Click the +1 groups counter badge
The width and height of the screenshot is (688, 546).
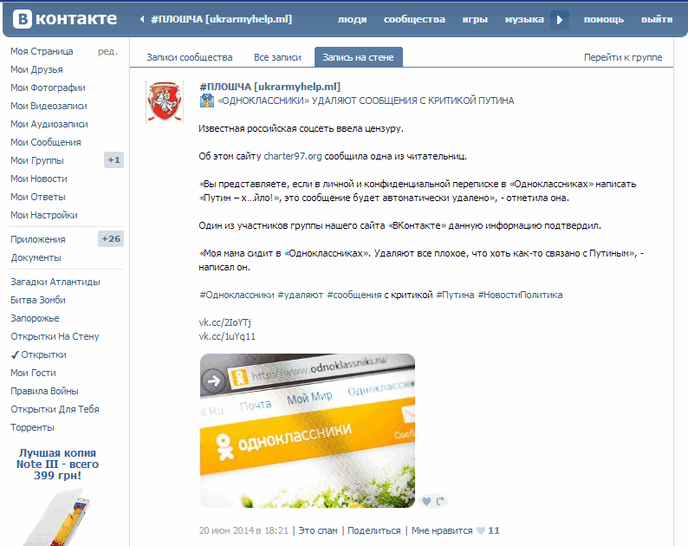(x=114, y=160)
